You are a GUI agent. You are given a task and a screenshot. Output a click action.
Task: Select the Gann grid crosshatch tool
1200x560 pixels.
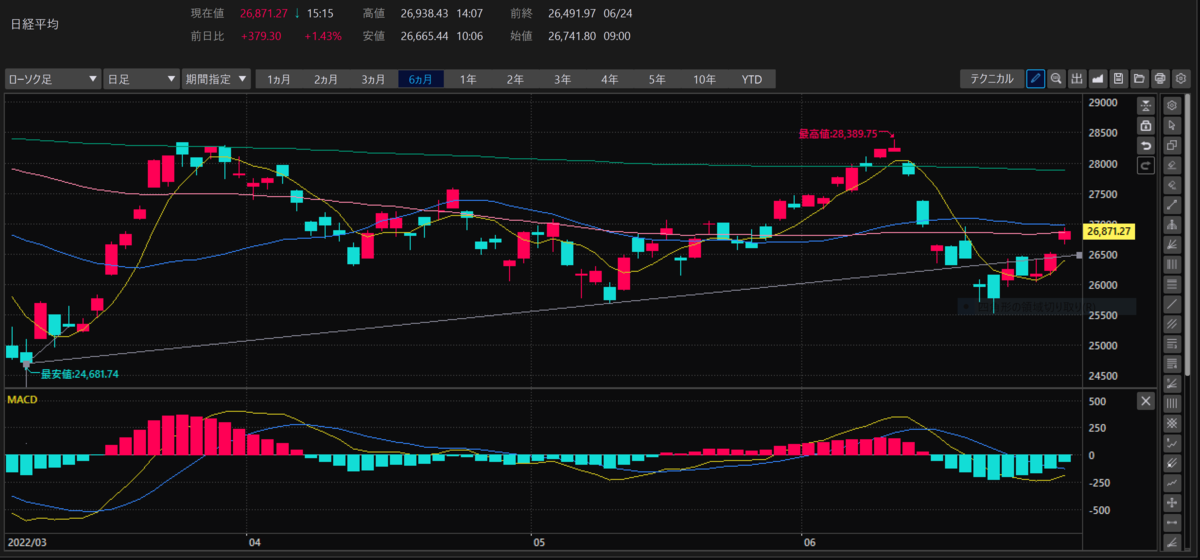[1172, 423]
